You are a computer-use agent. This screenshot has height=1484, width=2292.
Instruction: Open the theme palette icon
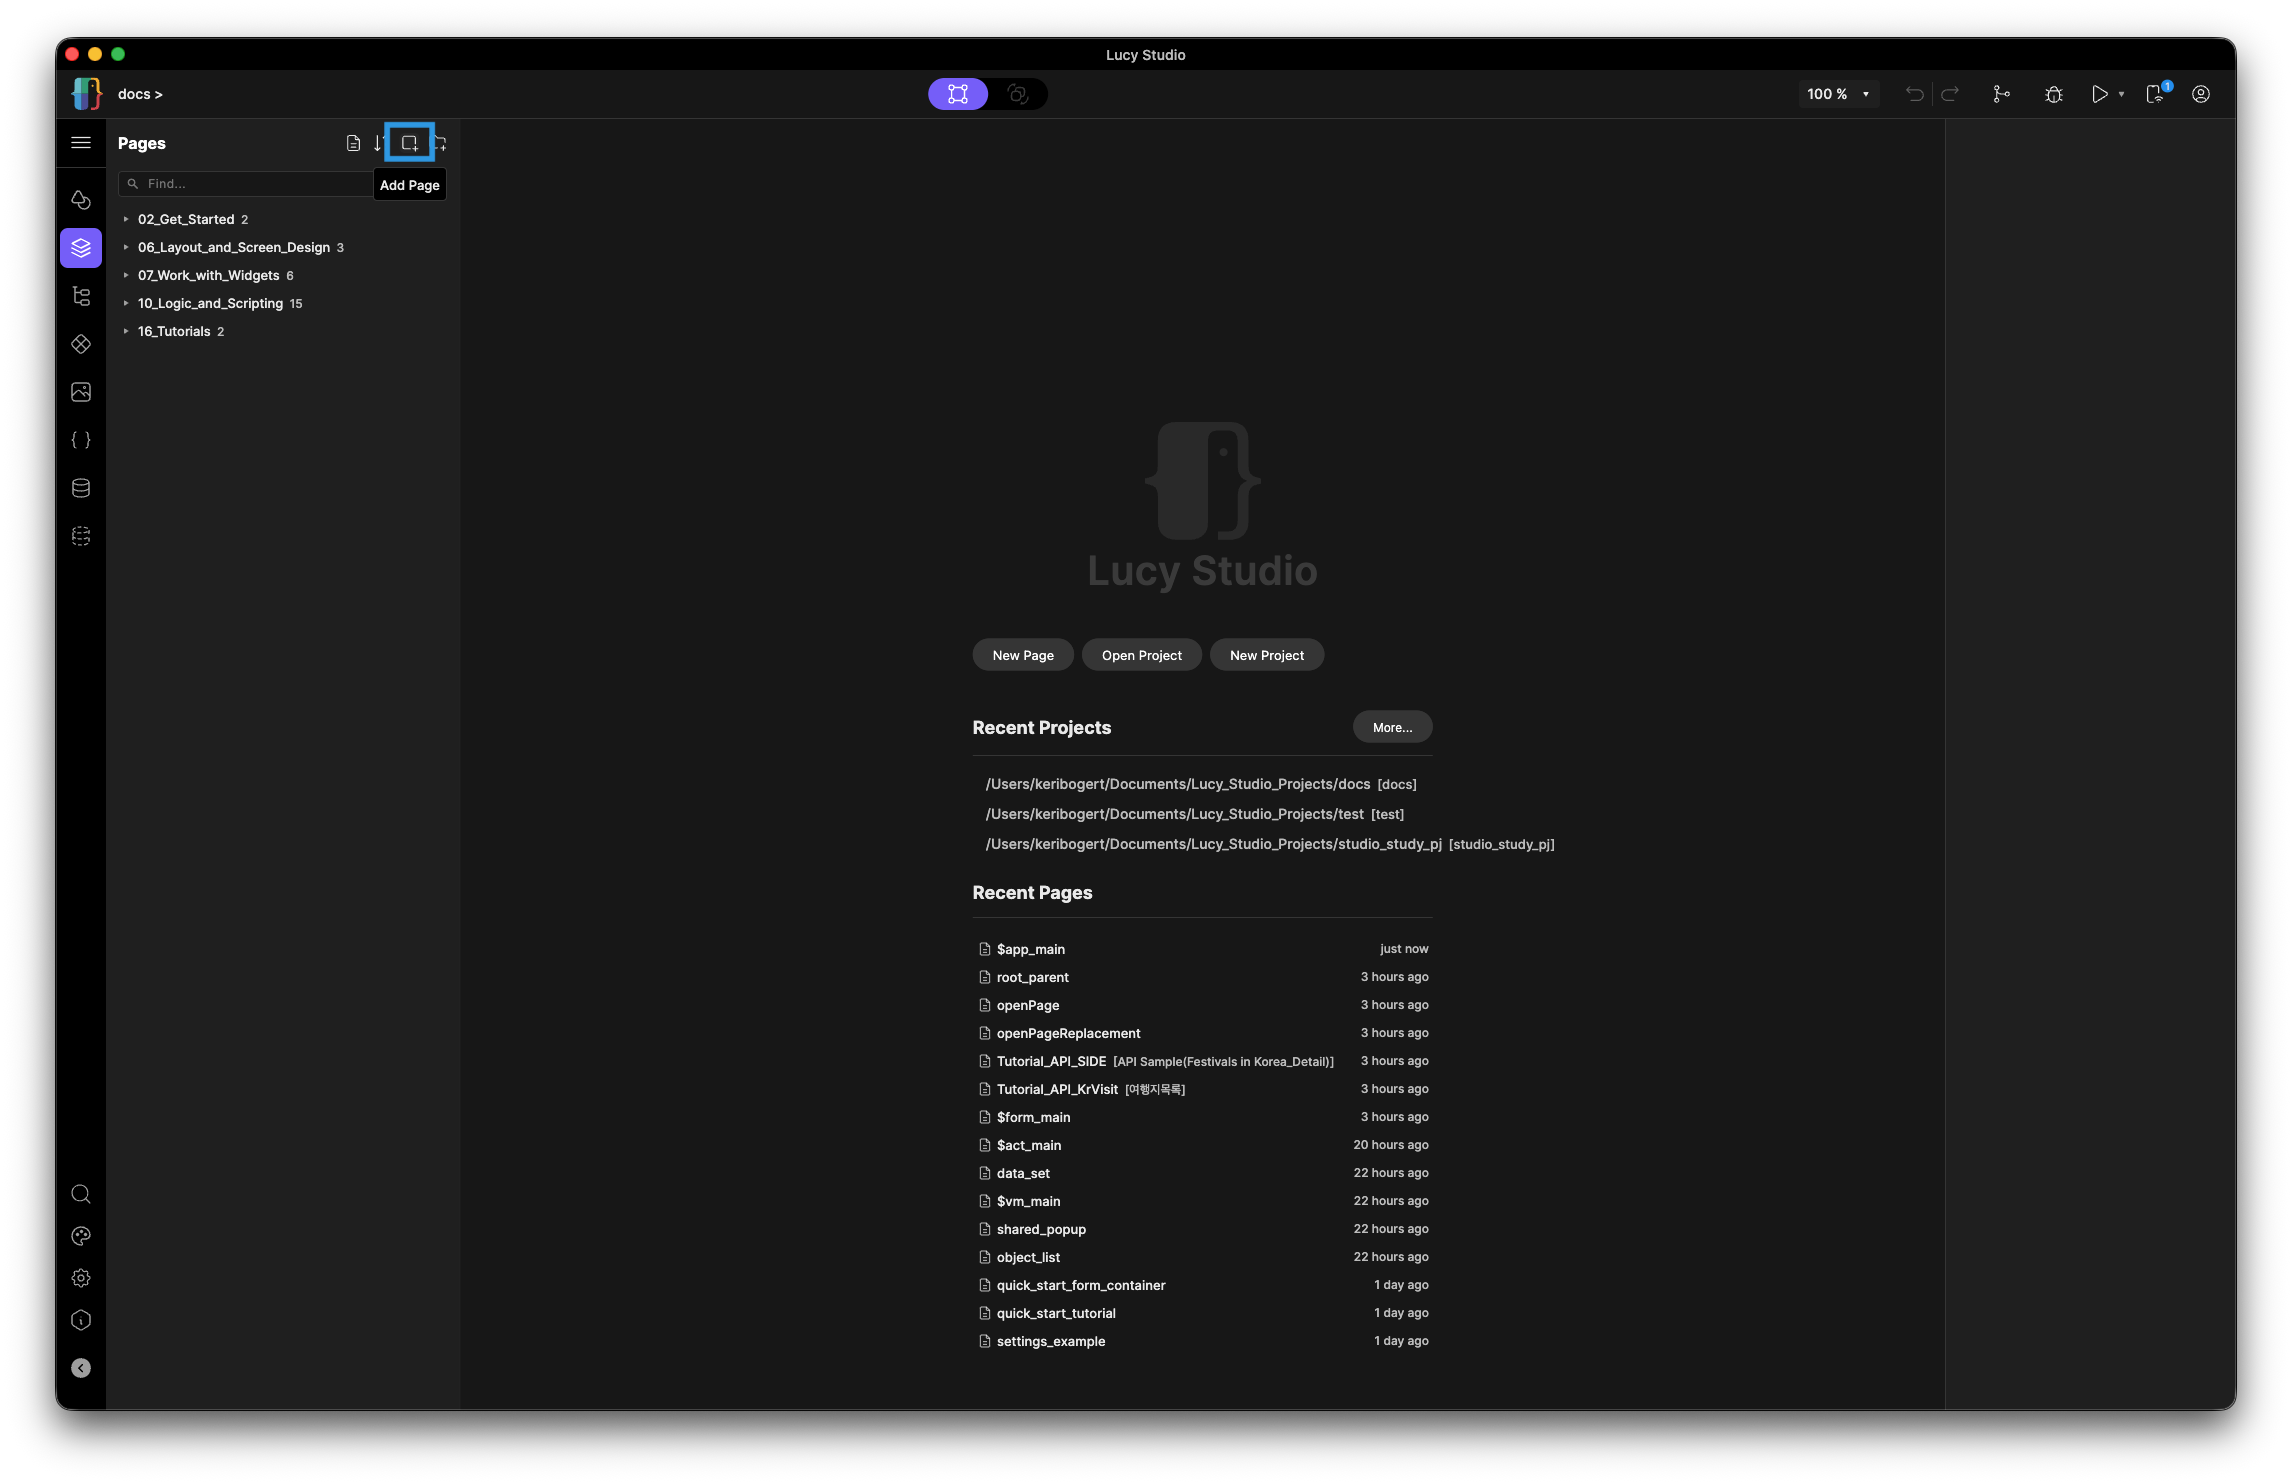[81, 1236]
